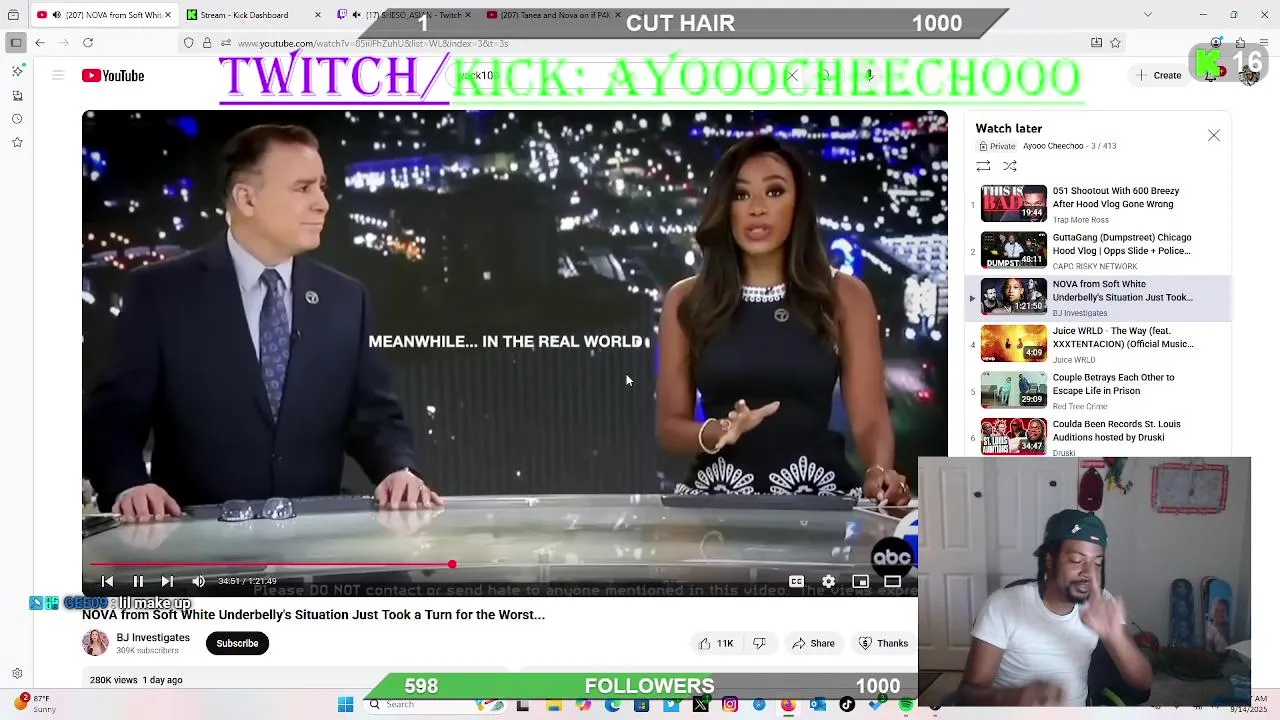Skip to next video in the player

point(167,581)
